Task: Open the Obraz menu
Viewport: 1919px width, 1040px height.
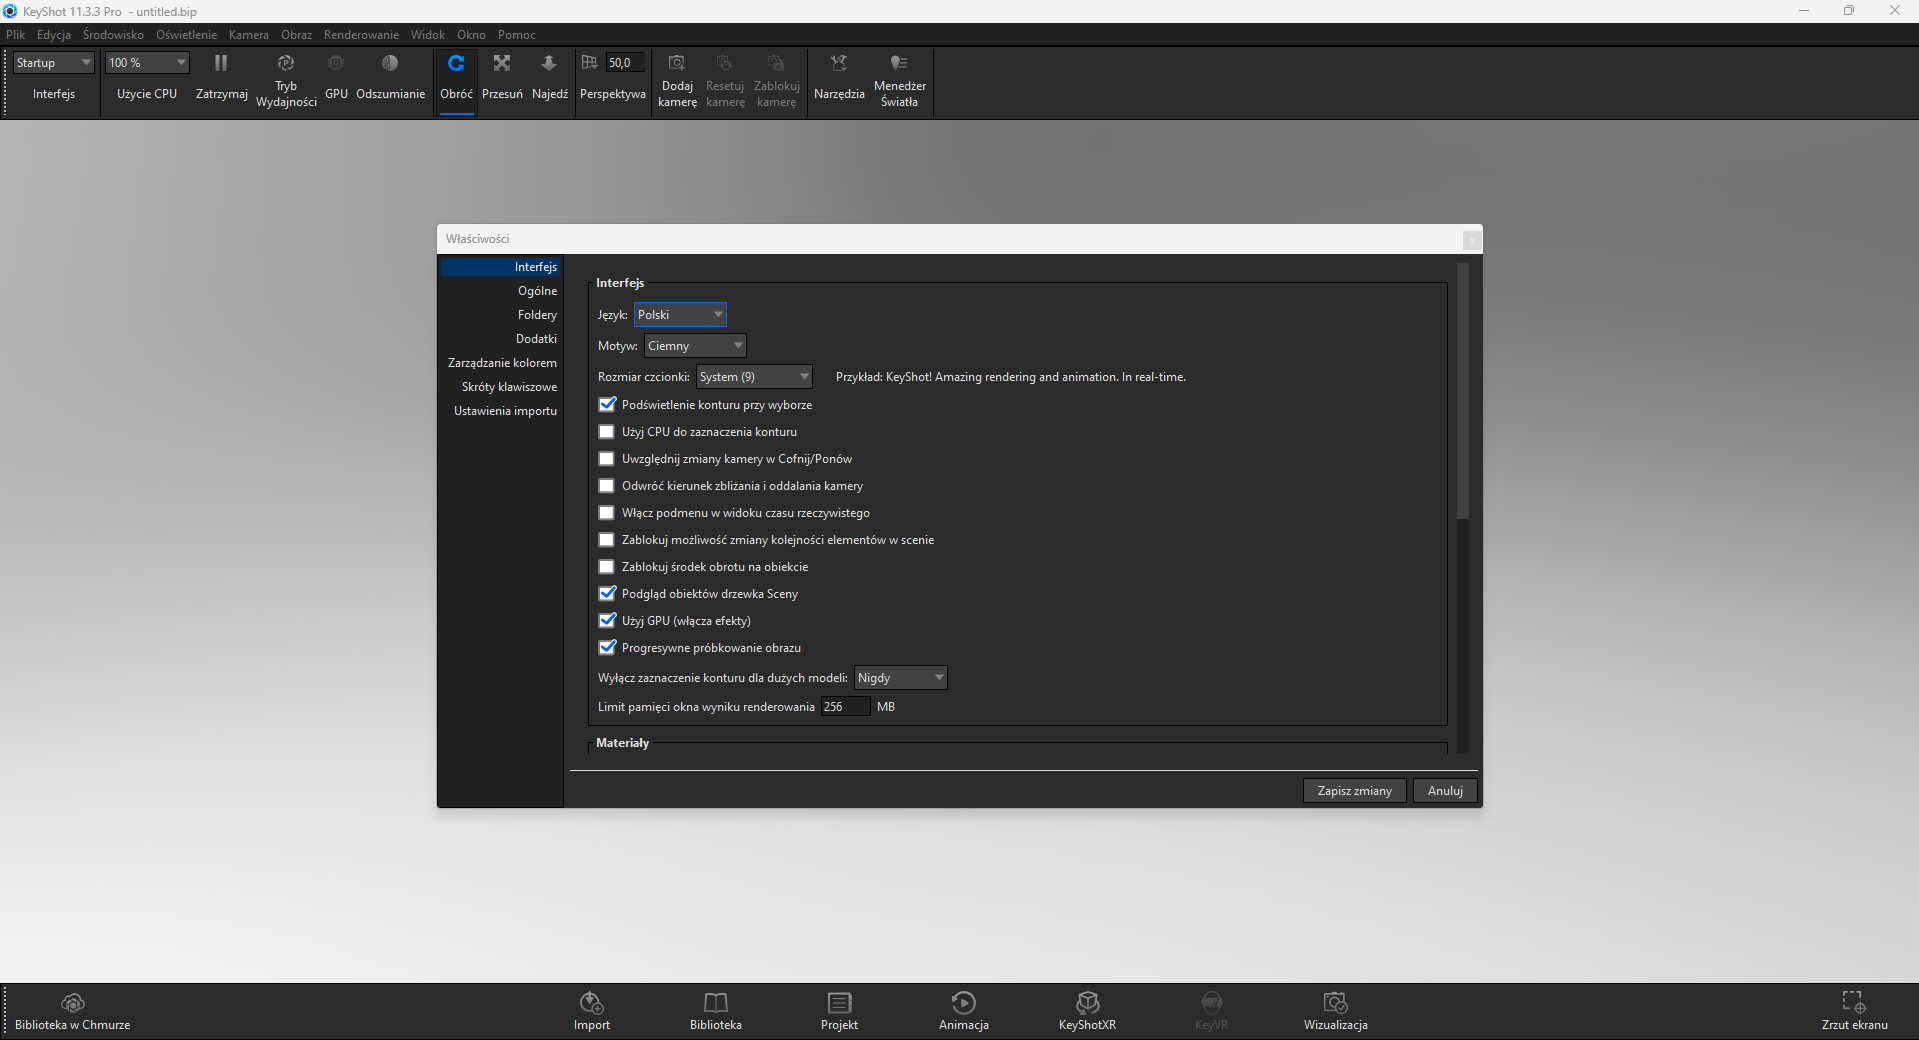Action: pyautogui.click(x=296, y=35)
